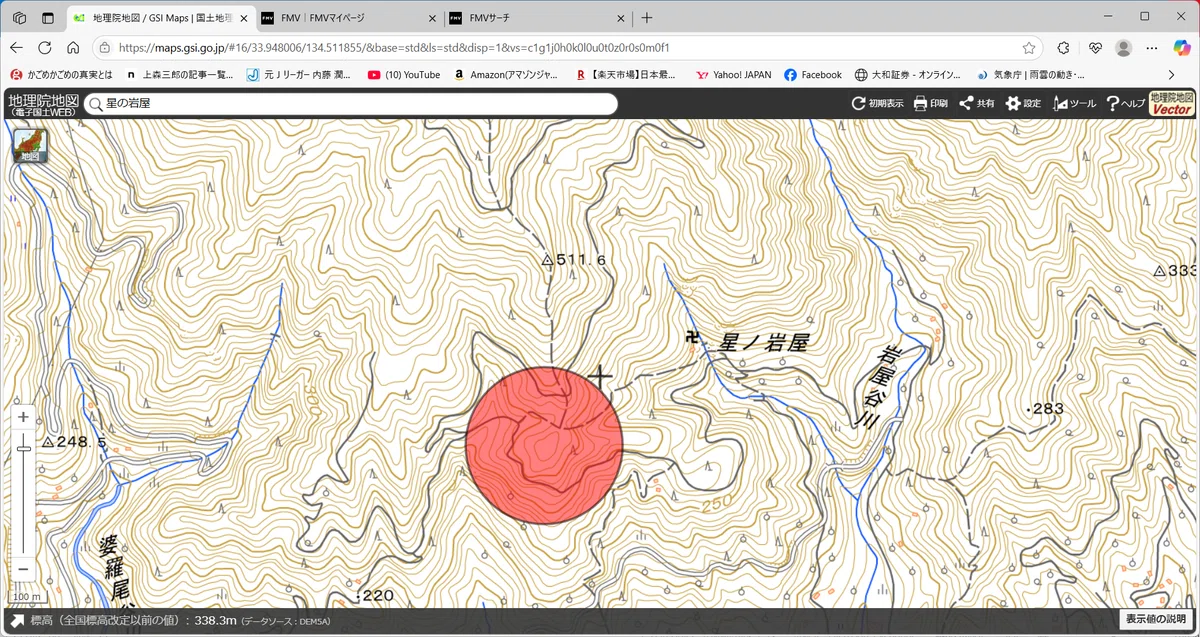Click the 印刷 print button

click(930, 103)
